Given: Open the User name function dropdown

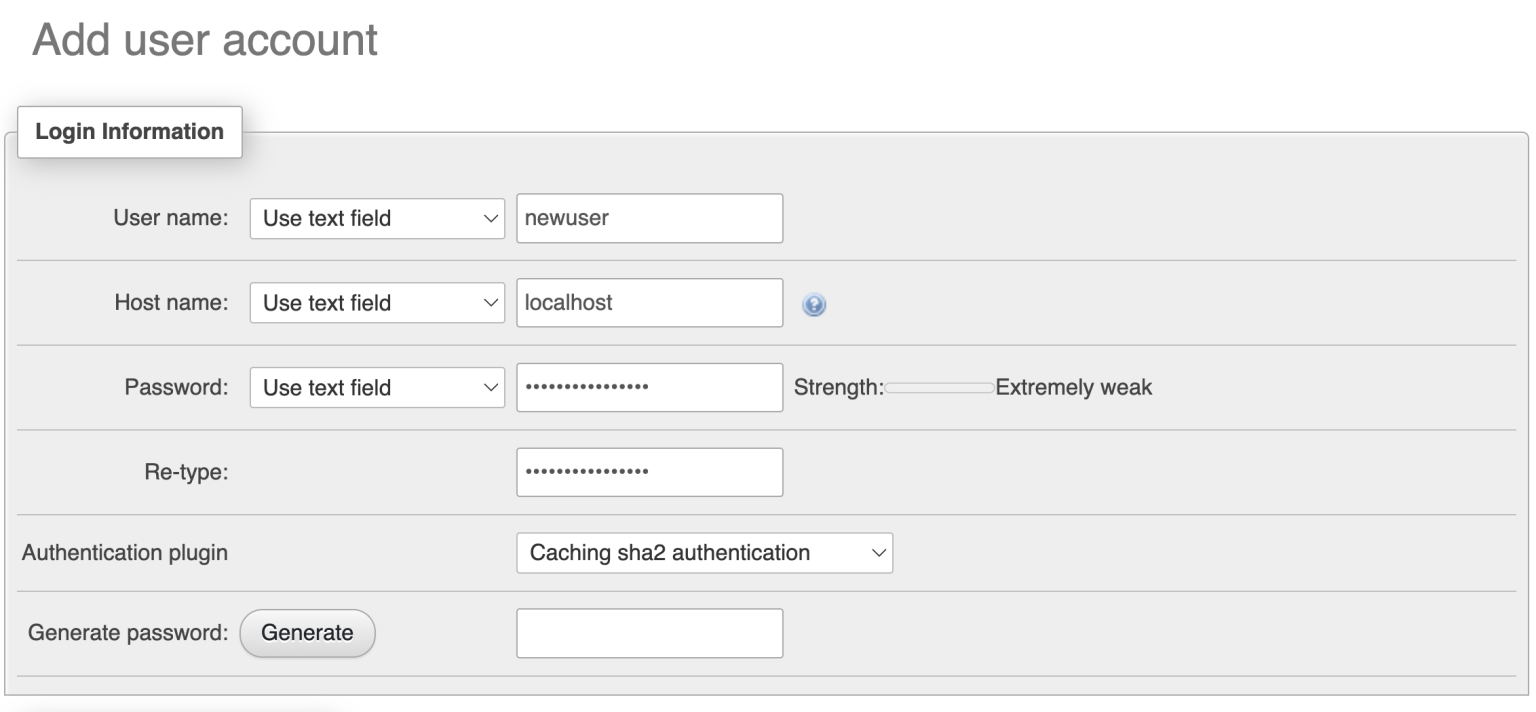Looking at the screenshot, I should (x=376, y=218).
